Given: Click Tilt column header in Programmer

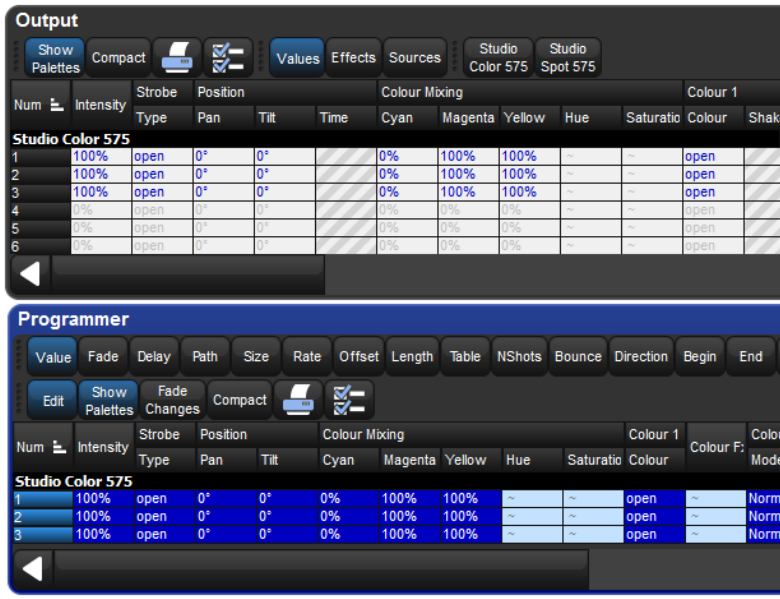Looking at the screenshot, I should click(288, 460).
